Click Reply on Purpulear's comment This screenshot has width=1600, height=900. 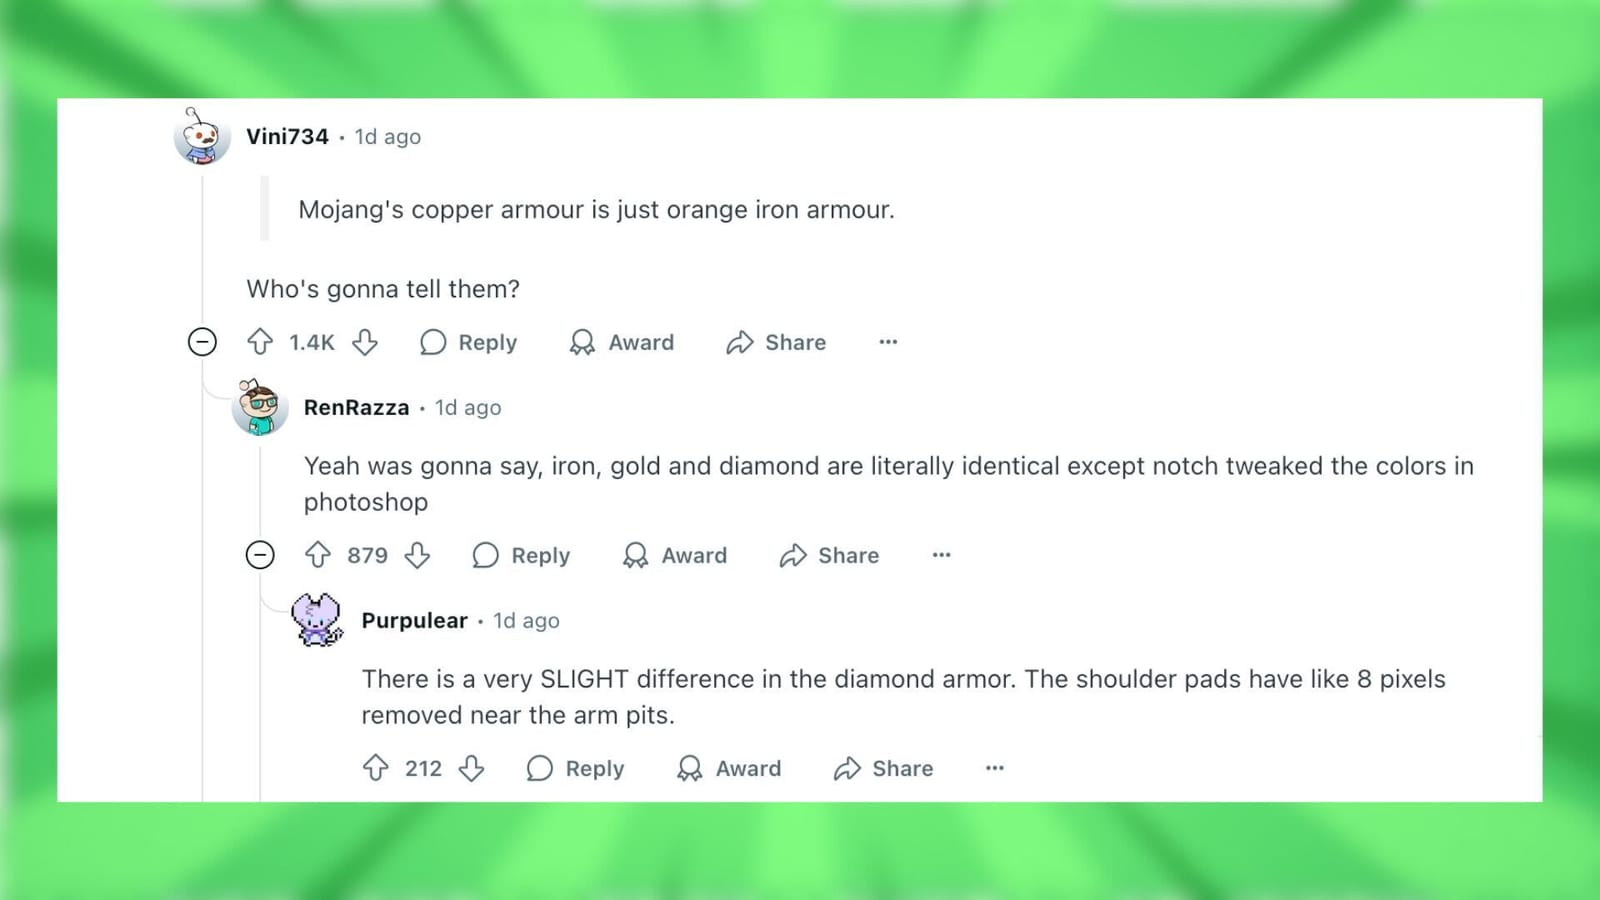tap(575, 768)
